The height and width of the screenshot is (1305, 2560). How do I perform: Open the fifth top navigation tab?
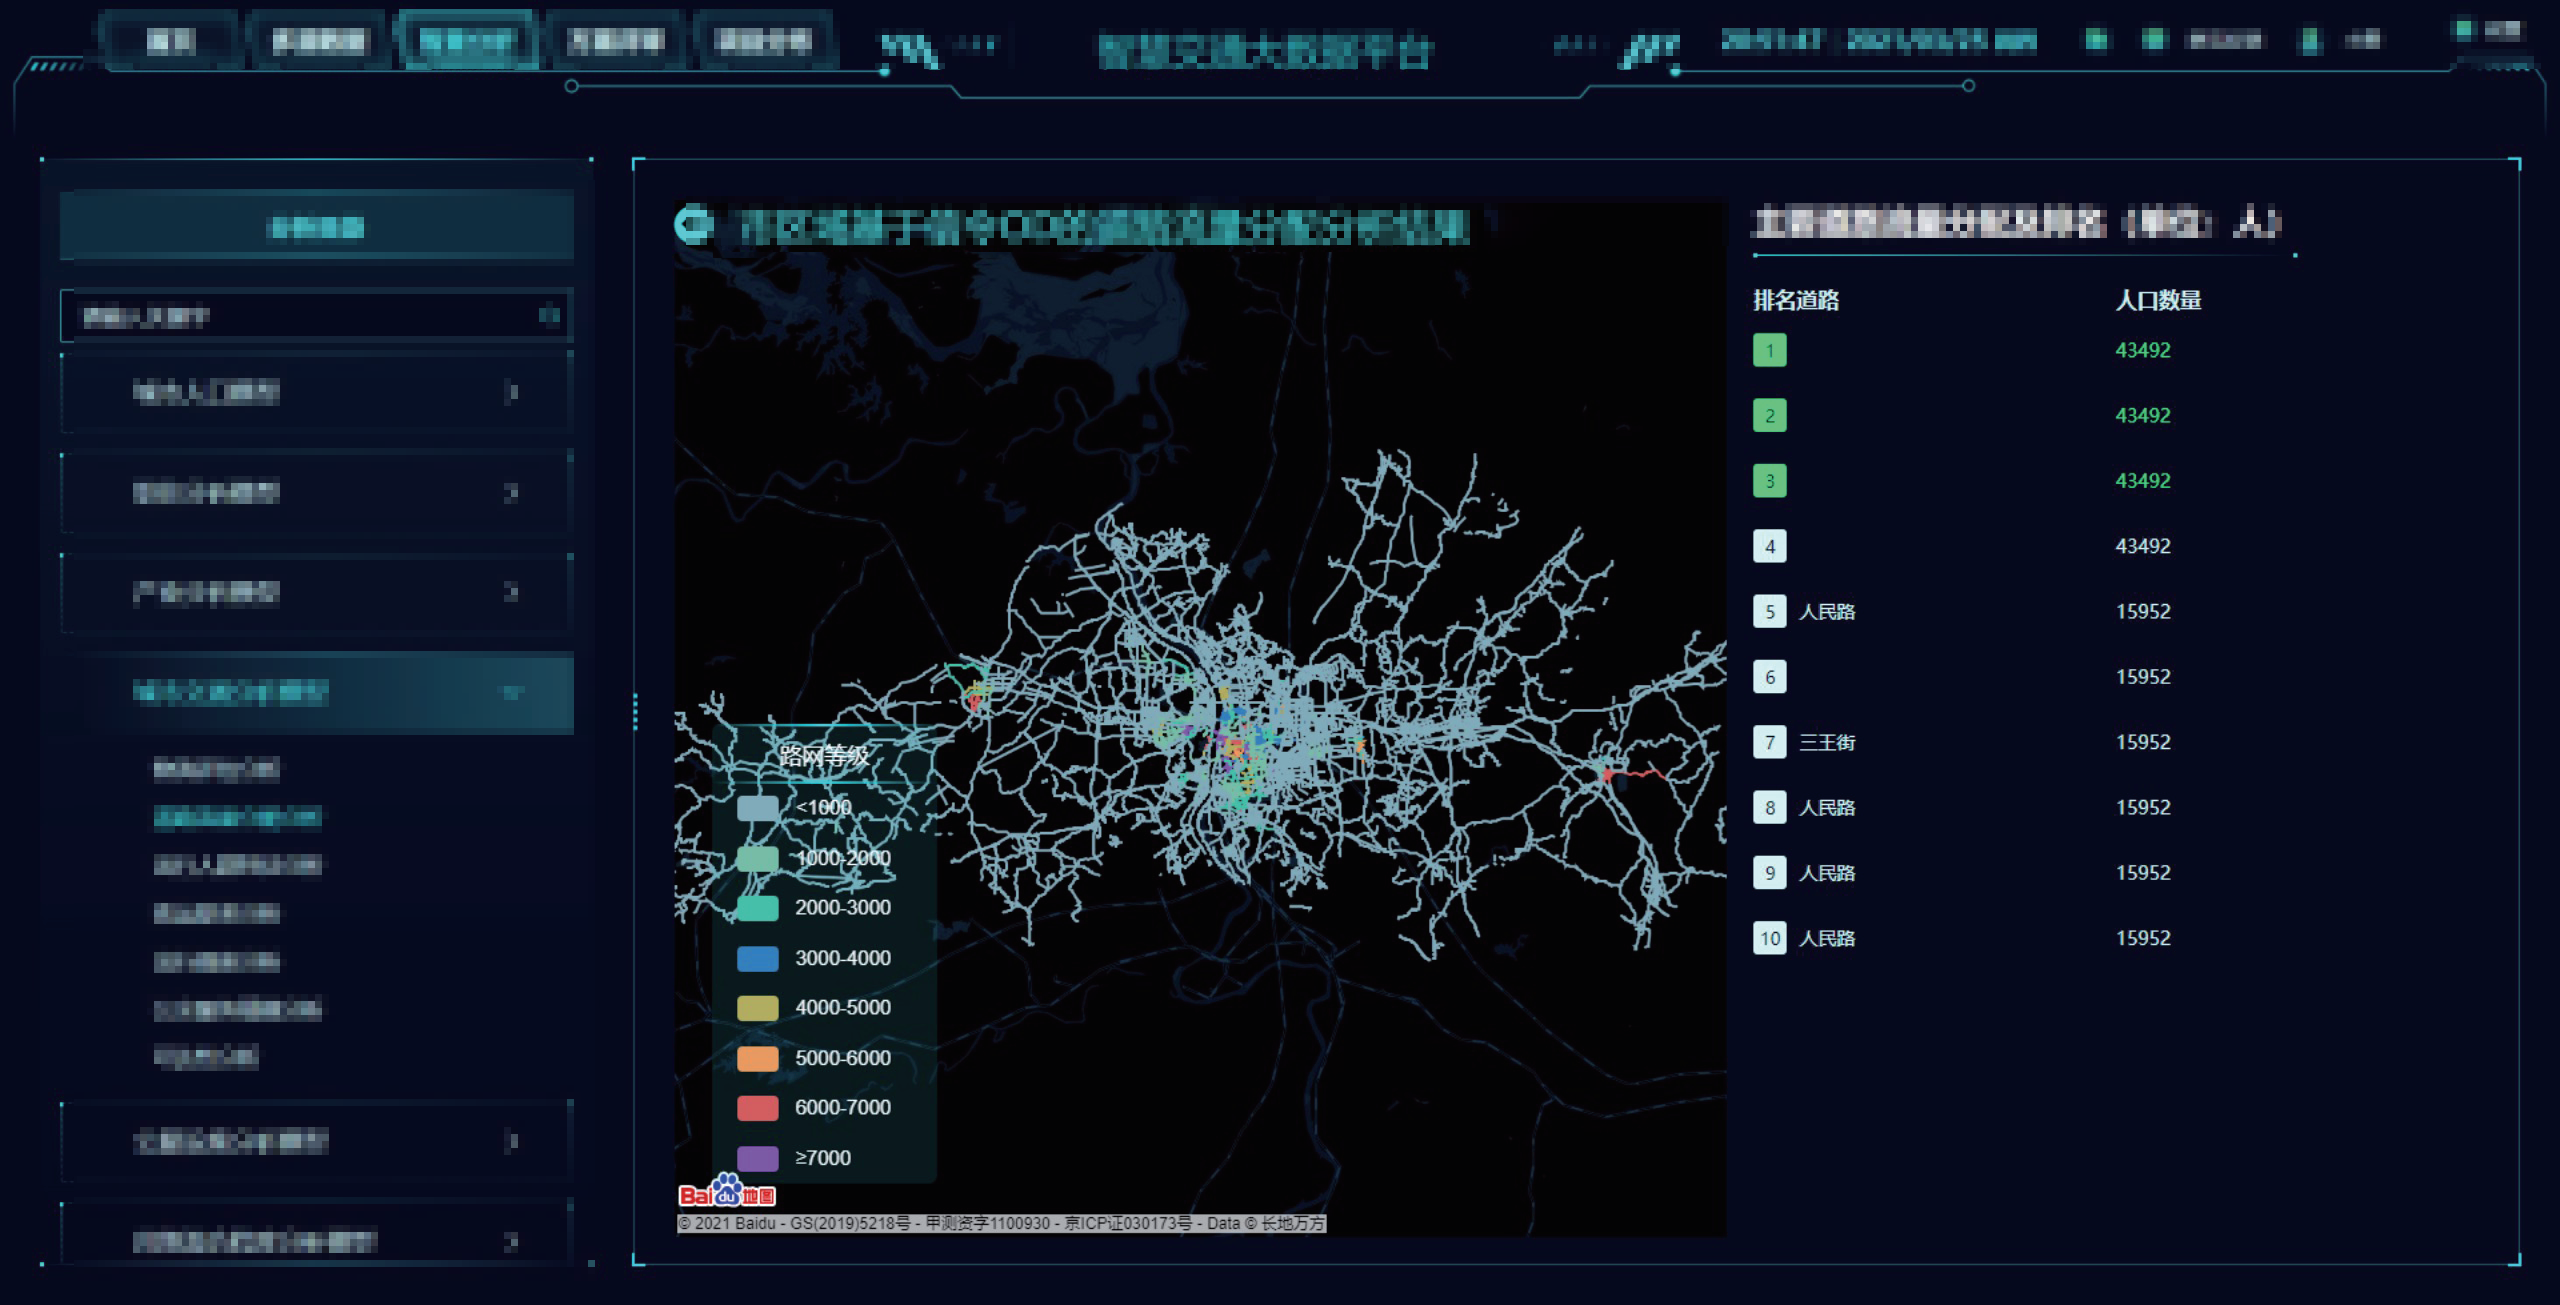763,41
